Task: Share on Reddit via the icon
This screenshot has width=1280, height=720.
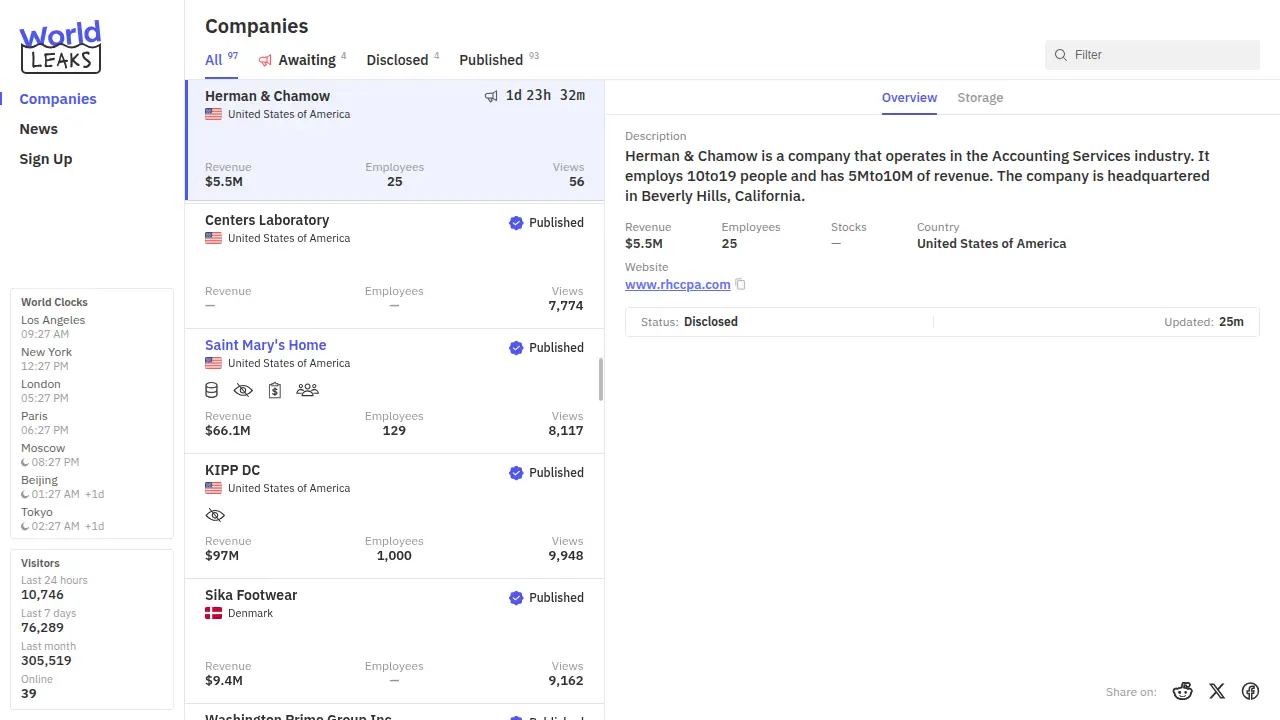Action: tap(1183, 691)
